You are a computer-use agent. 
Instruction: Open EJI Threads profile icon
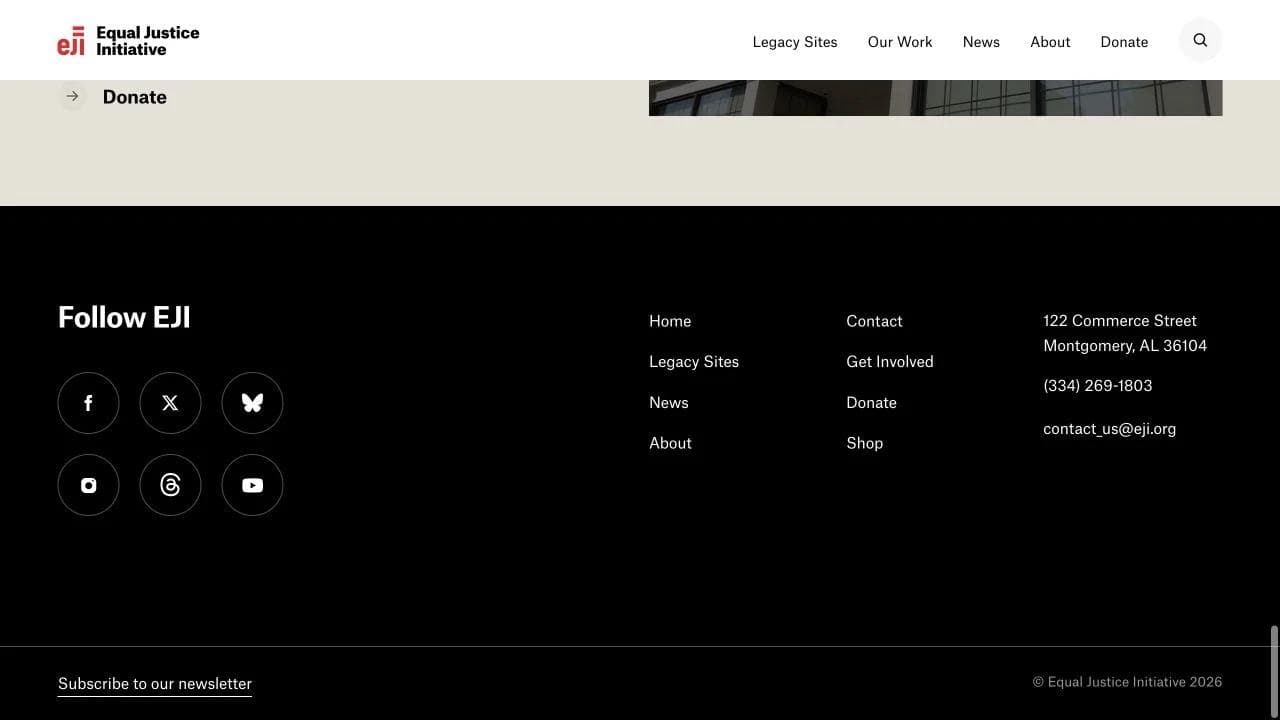tap(170, 485)
